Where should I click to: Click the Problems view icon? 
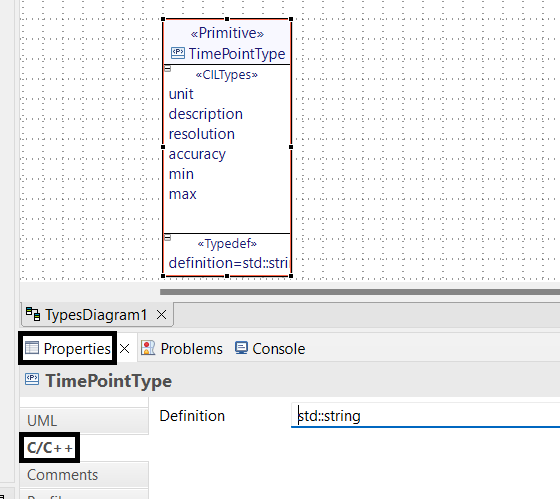coord(148,348)
